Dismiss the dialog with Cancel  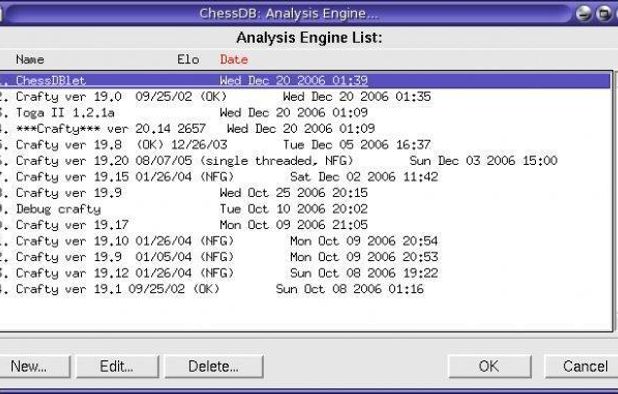click(x=582, y=366)
